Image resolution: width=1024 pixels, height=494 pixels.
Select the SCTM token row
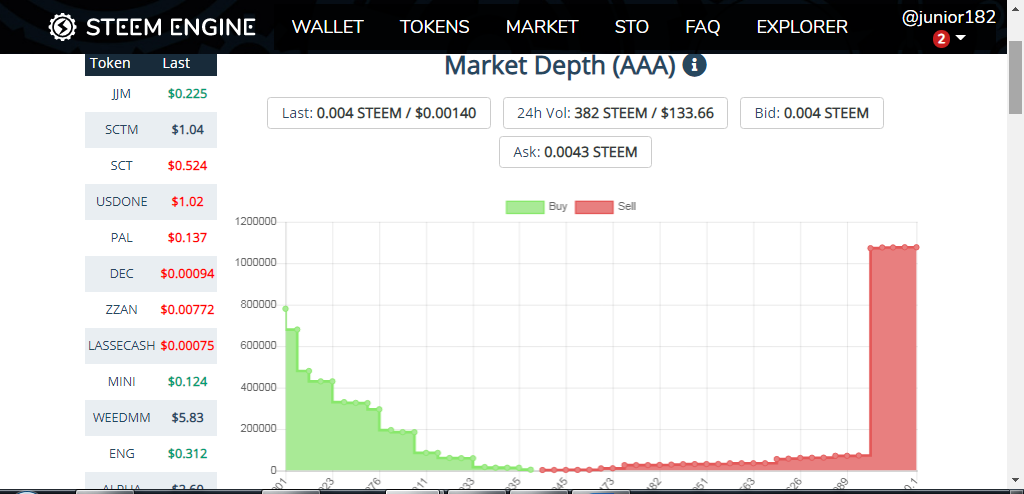click(x=151, y=130)
